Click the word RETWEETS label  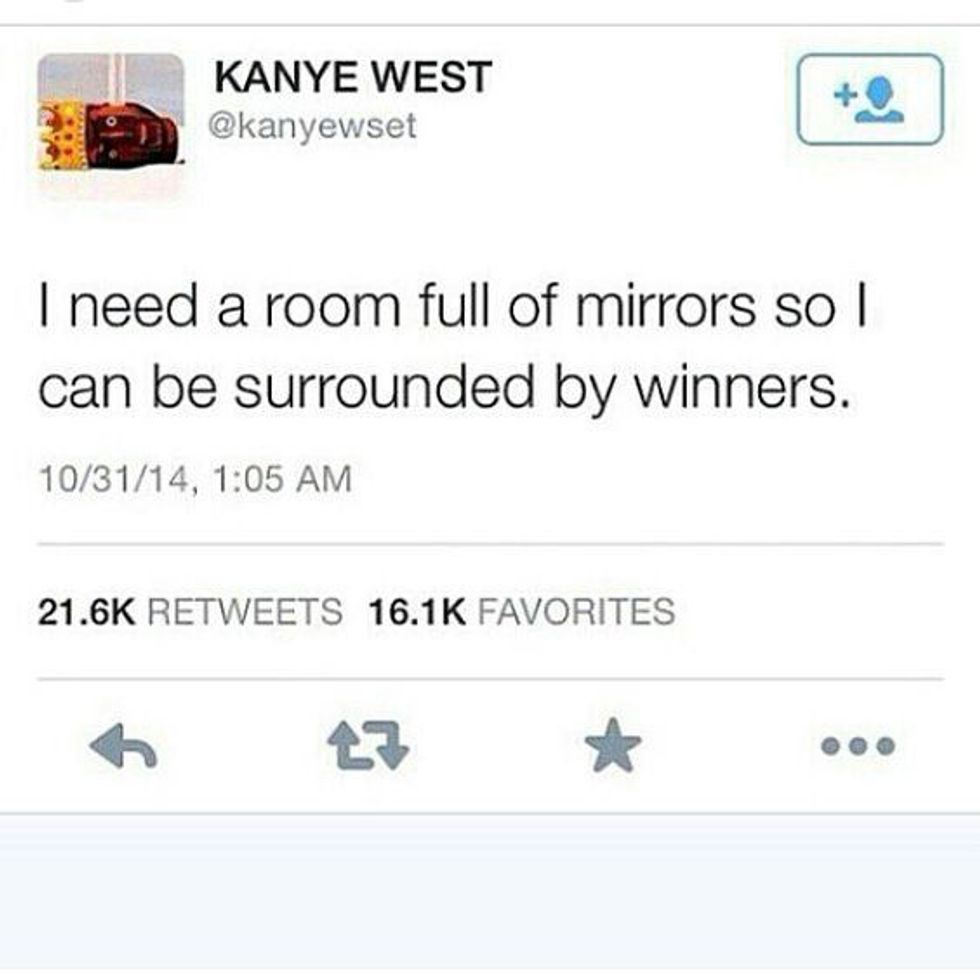(245, 611)
